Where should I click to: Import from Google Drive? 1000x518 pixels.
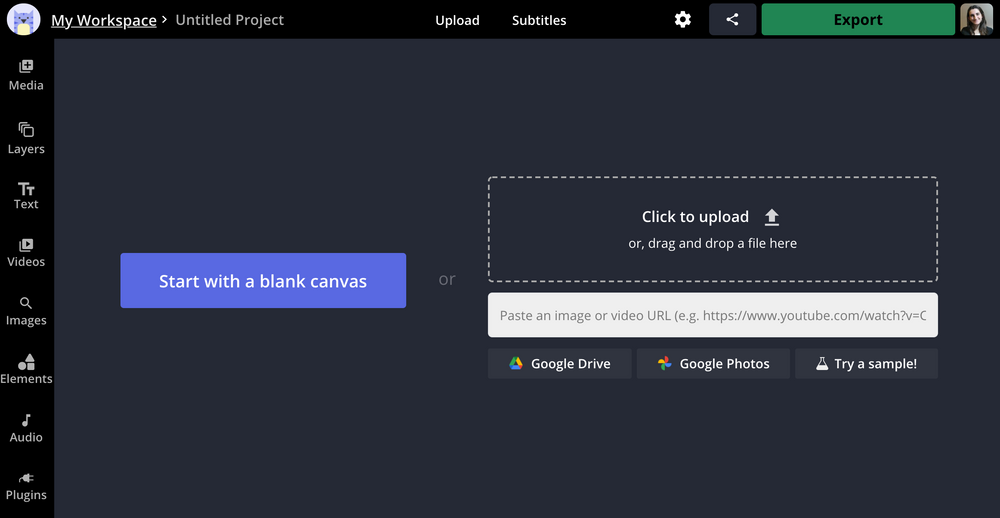click(559, 364)
